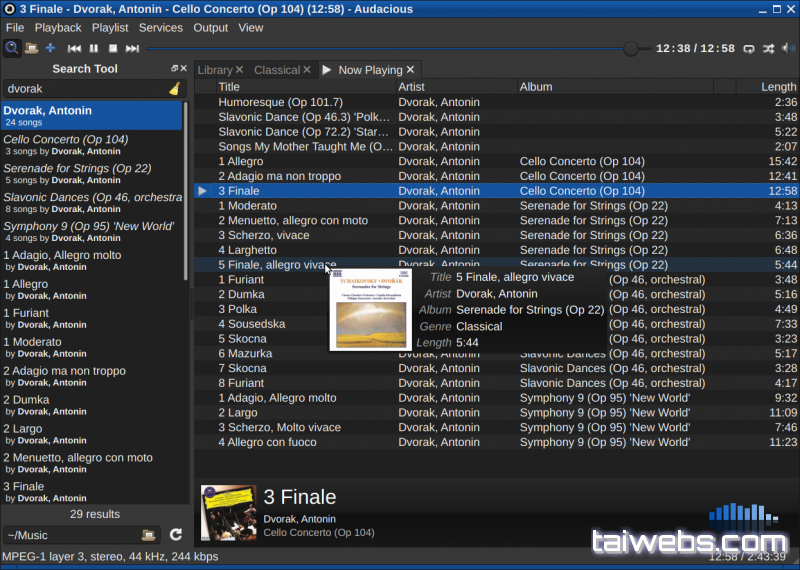
Task: Sort playlist by Length column header
Action: pos(778,87)
